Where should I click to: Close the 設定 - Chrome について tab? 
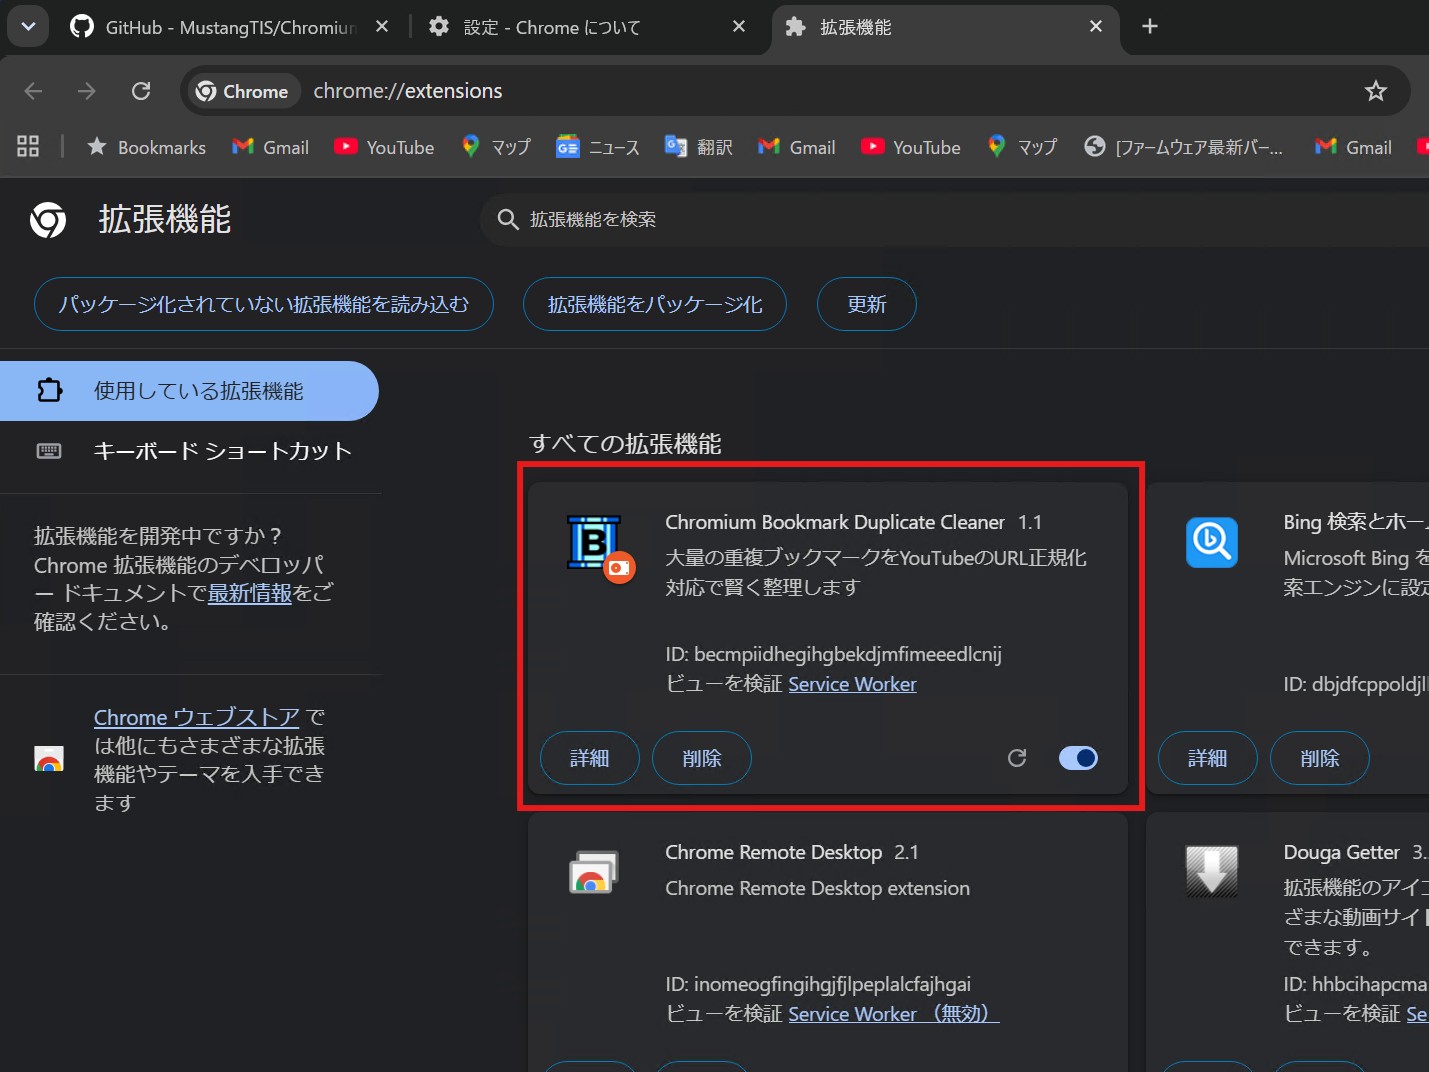pos(739,27)
